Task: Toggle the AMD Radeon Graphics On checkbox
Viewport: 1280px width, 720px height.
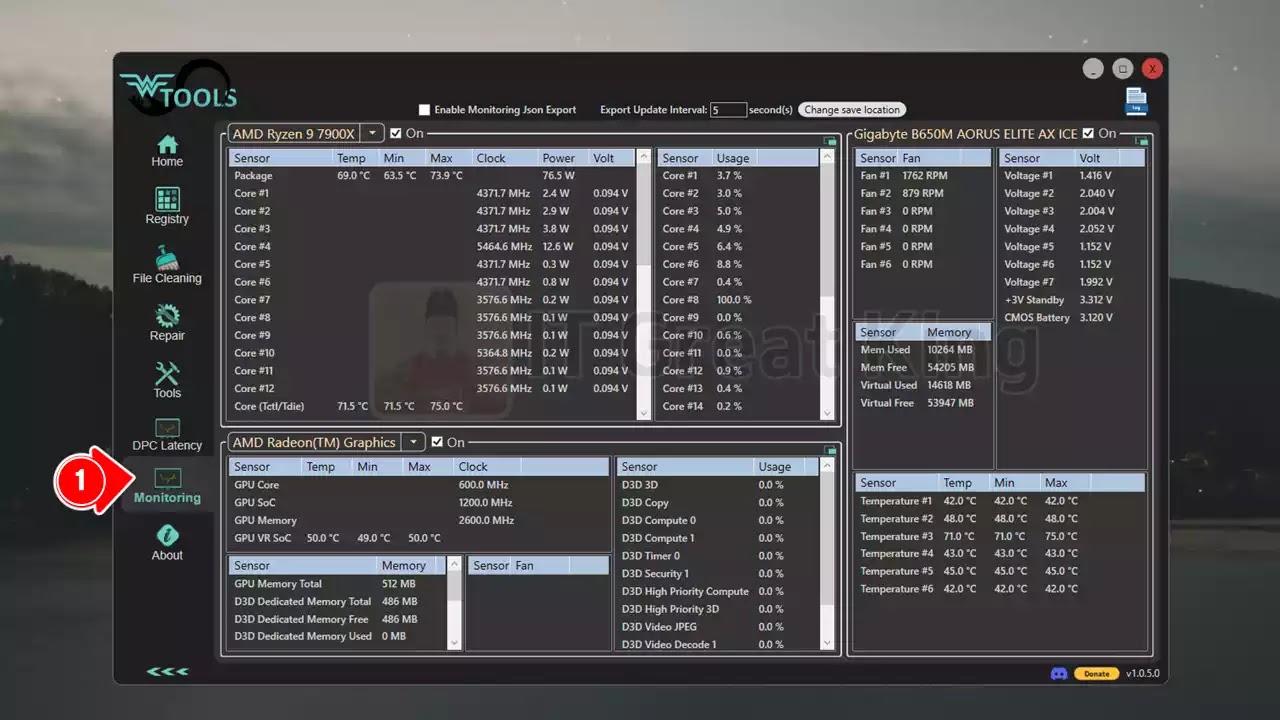Action: (x=438, y=442)
